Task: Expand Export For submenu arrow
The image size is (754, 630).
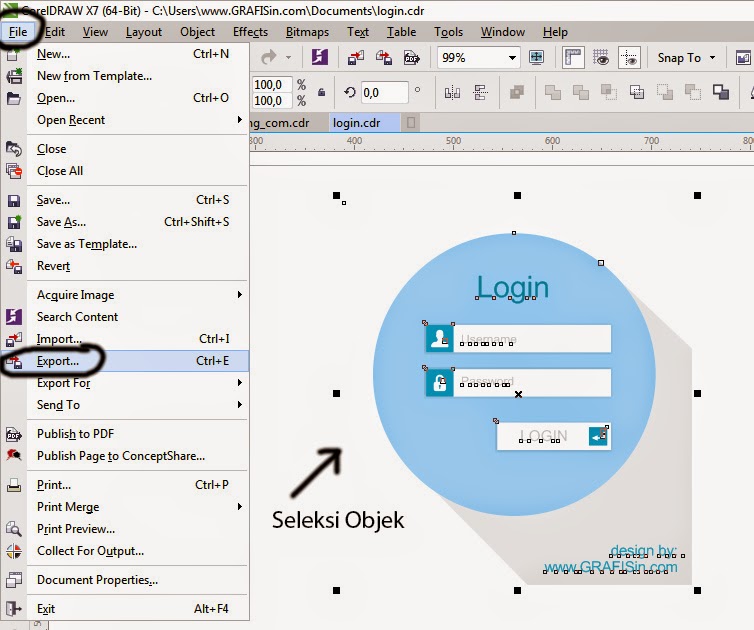Action: pos(239,382)
